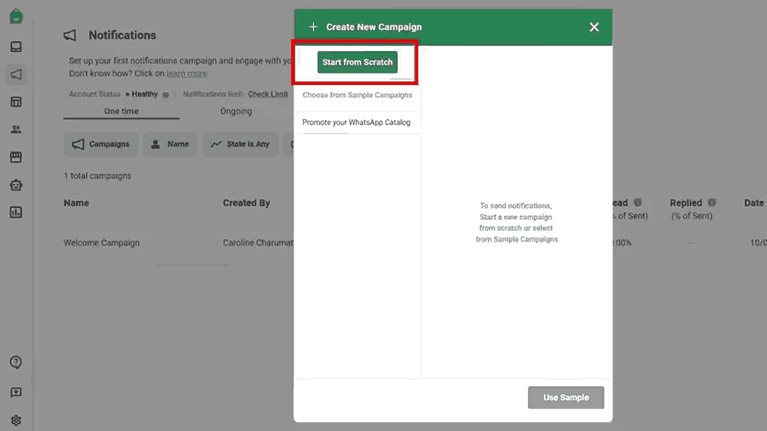The height and width of the screenshot is (431, 767).
Task: Click the app logo at top left
Action: pyautogui.click(x=16, y=16)
